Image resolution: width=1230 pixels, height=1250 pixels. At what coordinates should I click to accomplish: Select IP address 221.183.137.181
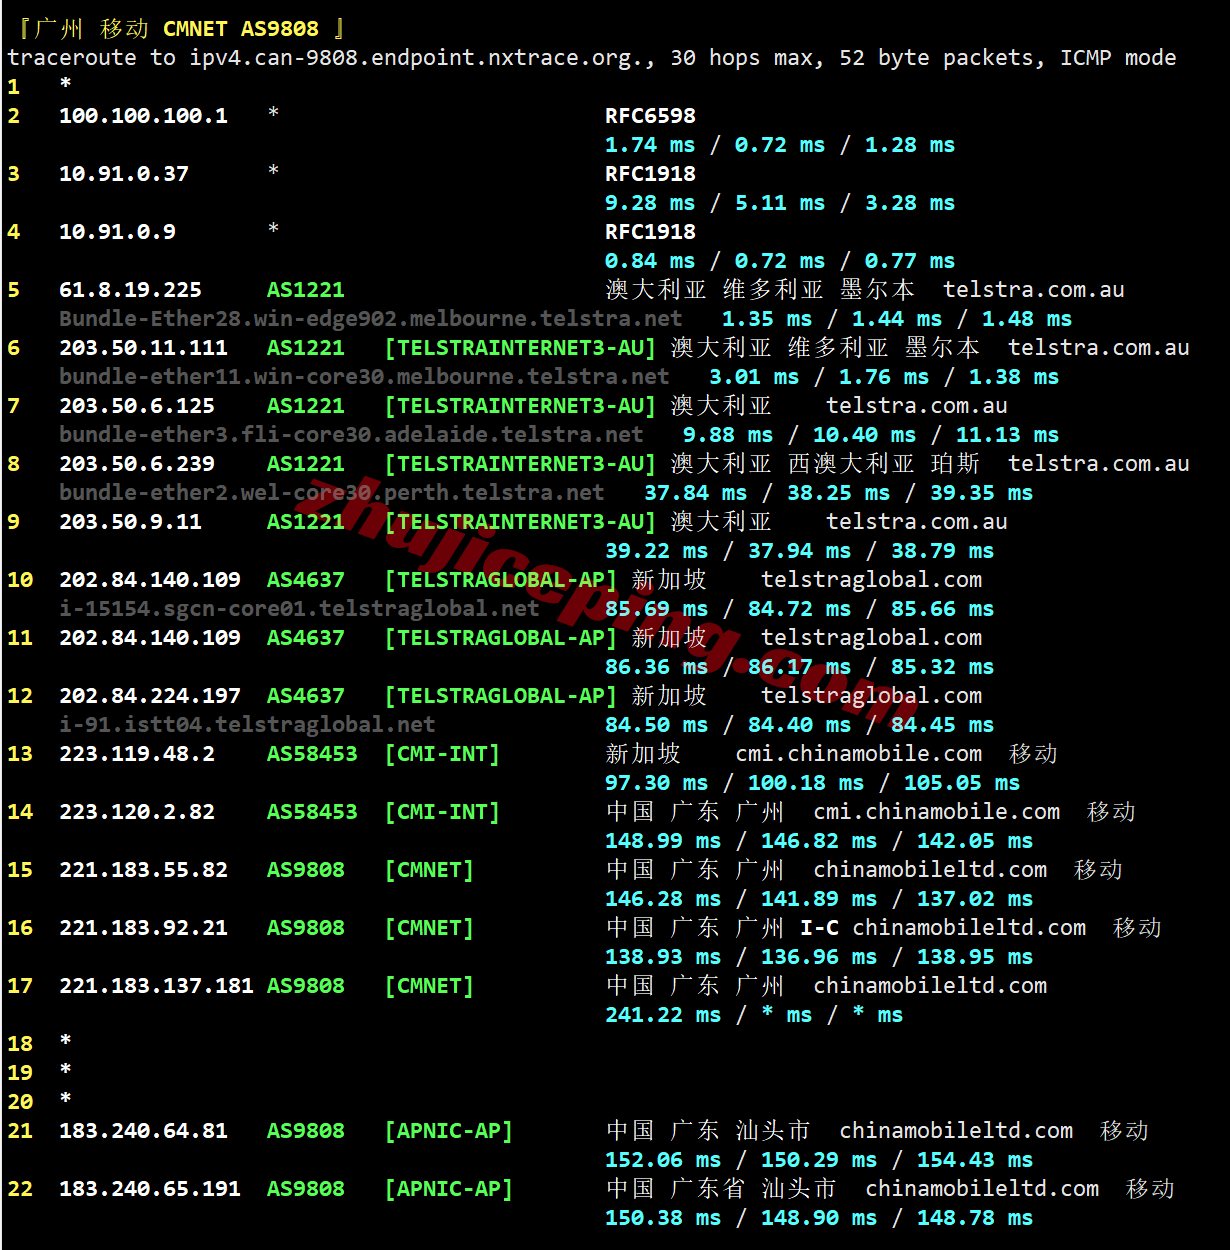click(156, 986)
